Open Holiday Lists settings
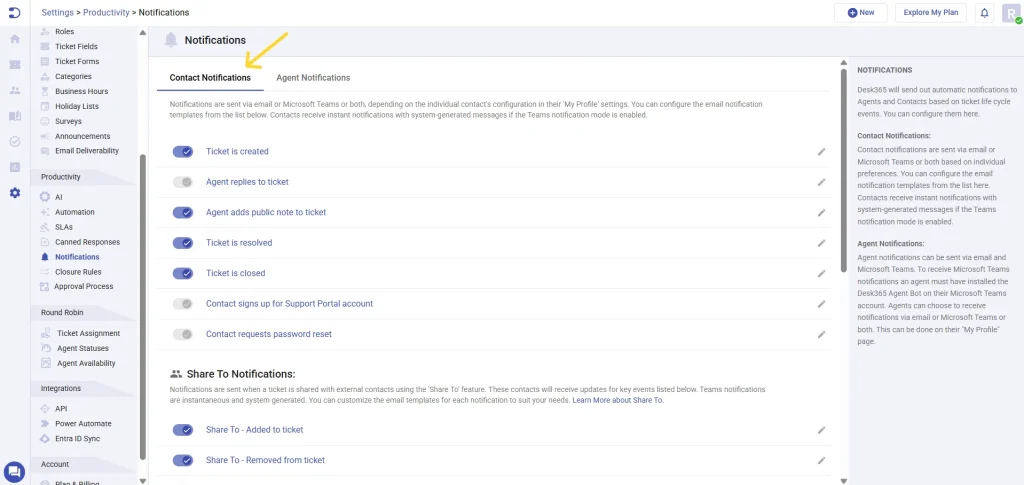The image size is (1024, 485). pos(77,106)
